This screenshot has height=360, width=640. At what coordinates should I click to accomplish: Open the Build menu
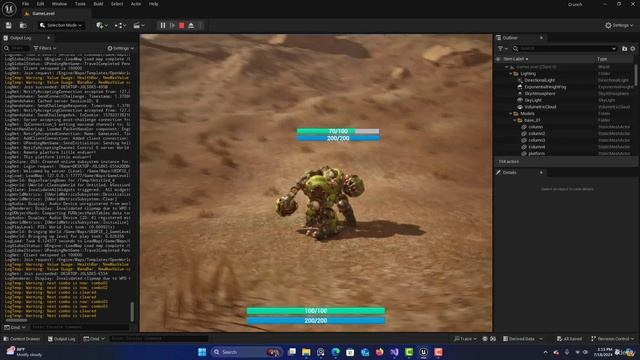pyautogui.click(x=98, y=4)
